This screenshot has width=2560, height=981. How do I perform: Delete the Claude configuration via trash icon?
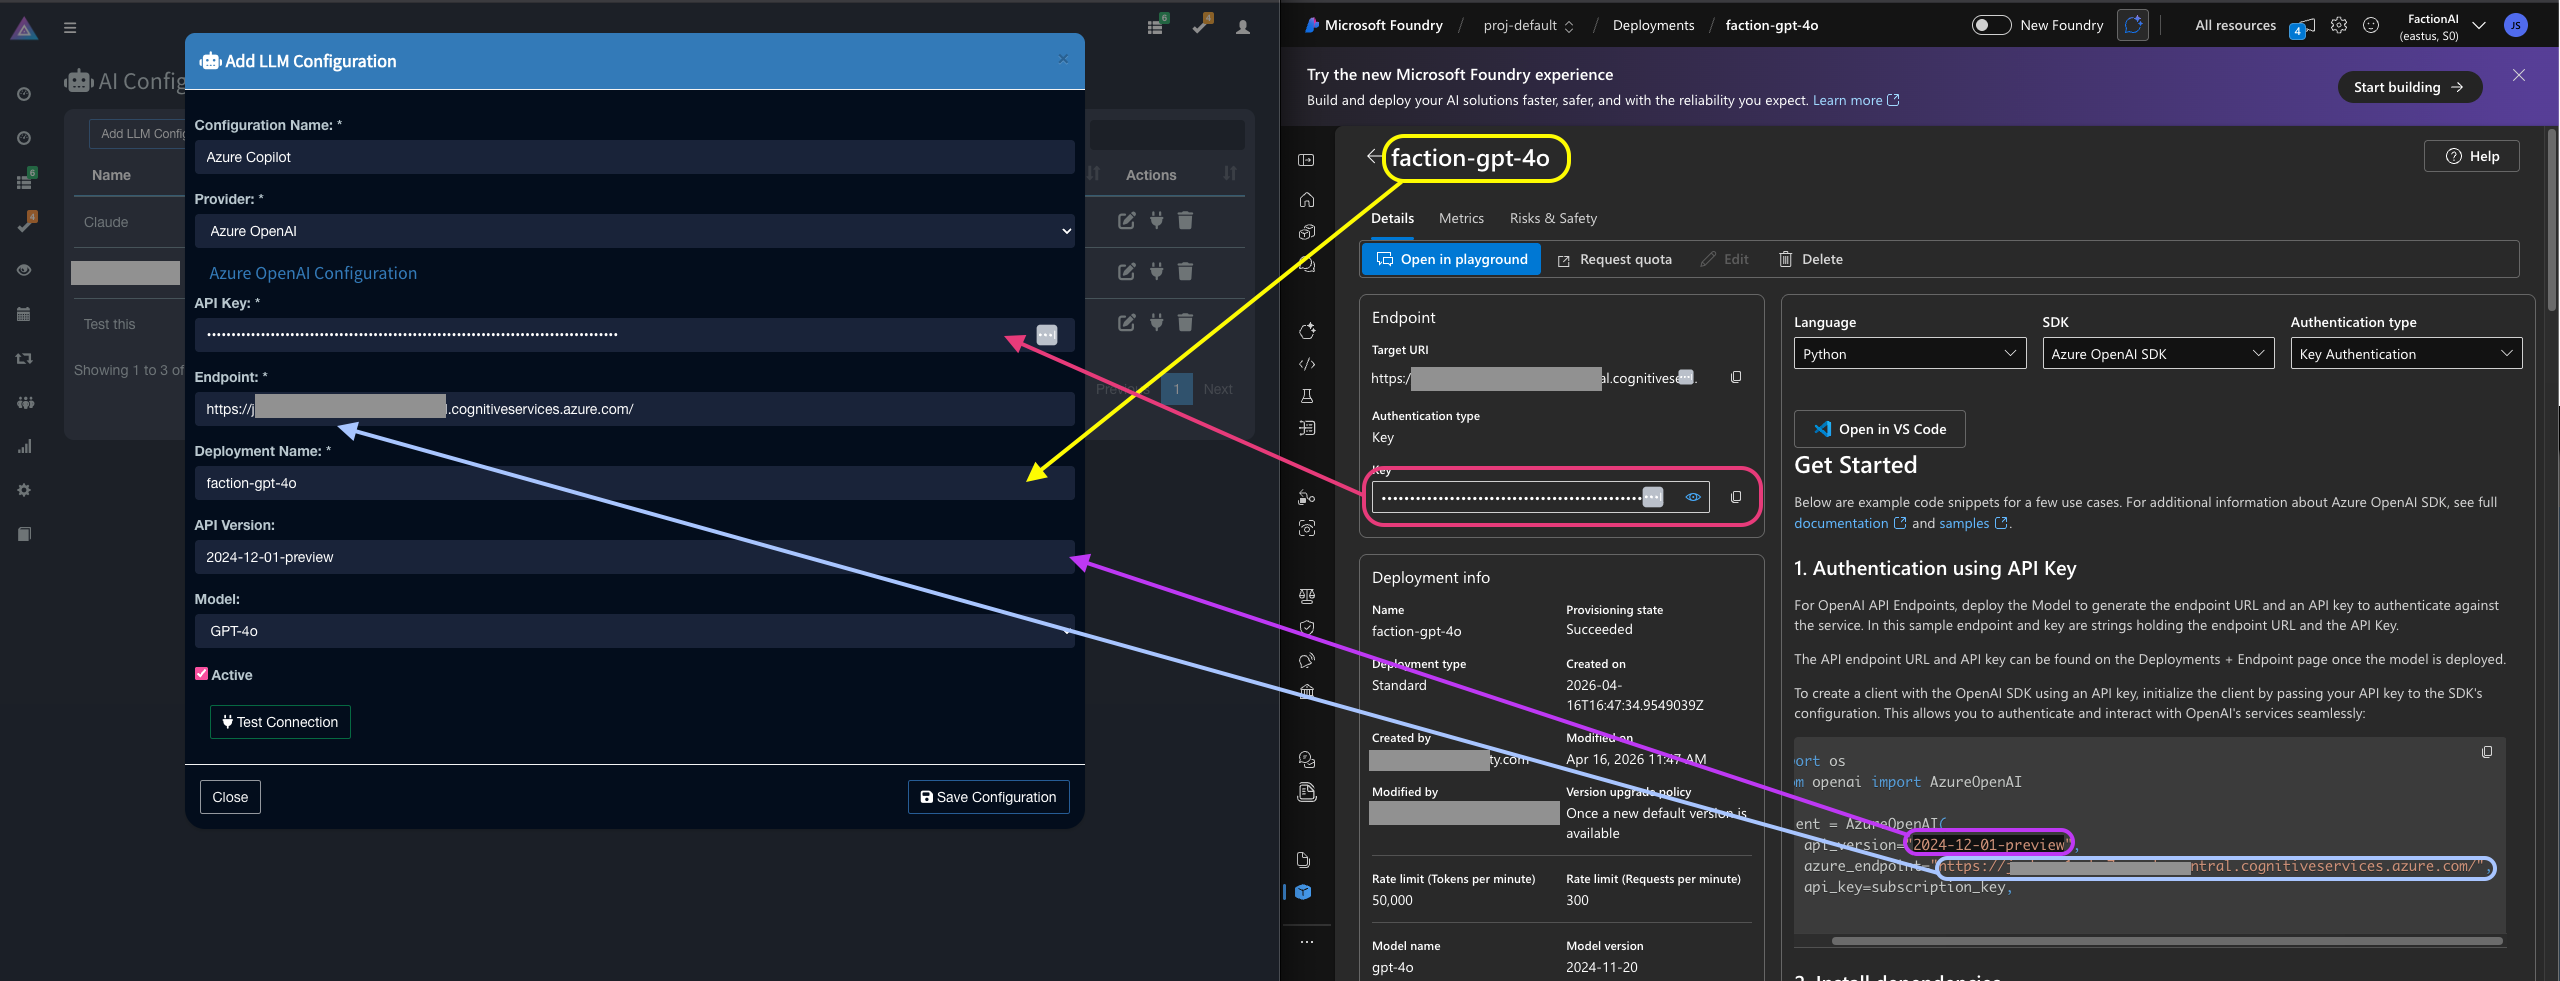(x=1185, y=220)
